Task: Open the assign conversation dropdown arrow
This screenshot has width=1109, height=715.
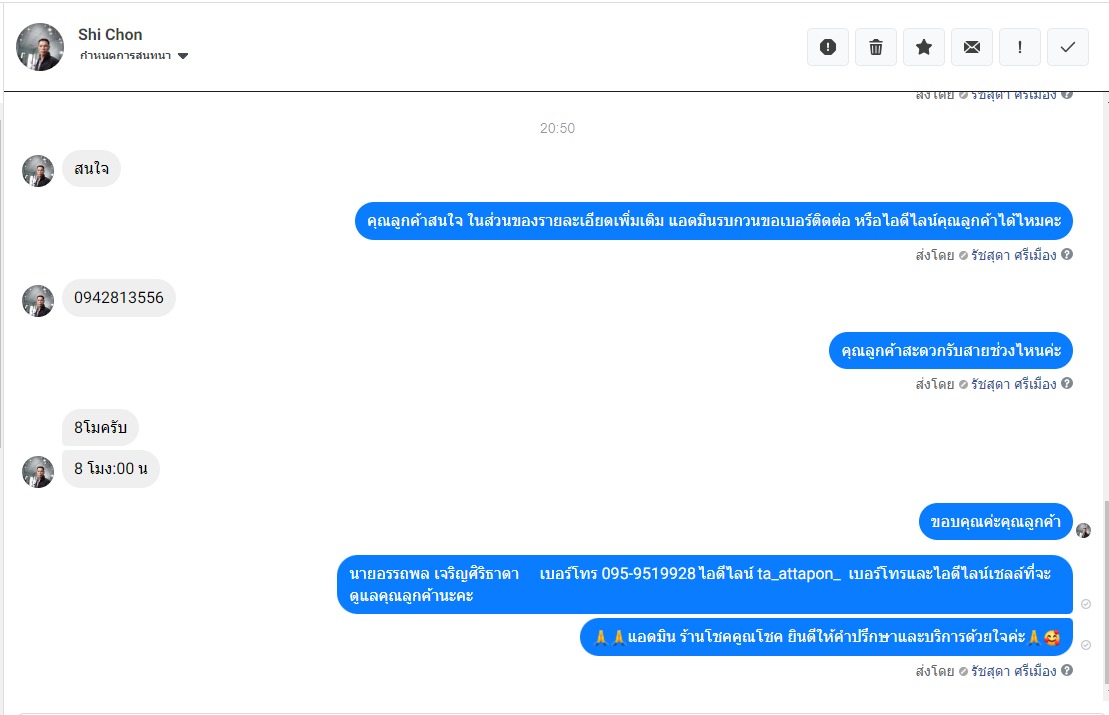Action: (183, 56)
